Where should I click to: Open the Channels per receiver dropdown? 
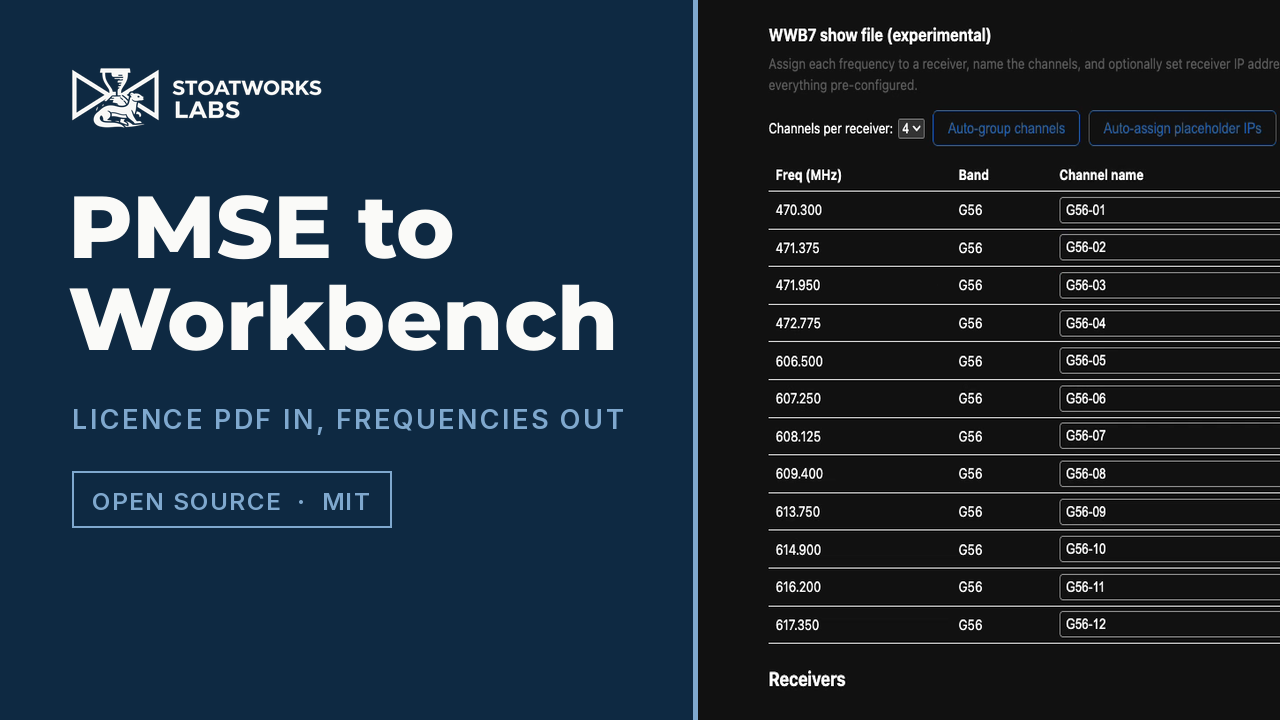[x=911, y=128]
